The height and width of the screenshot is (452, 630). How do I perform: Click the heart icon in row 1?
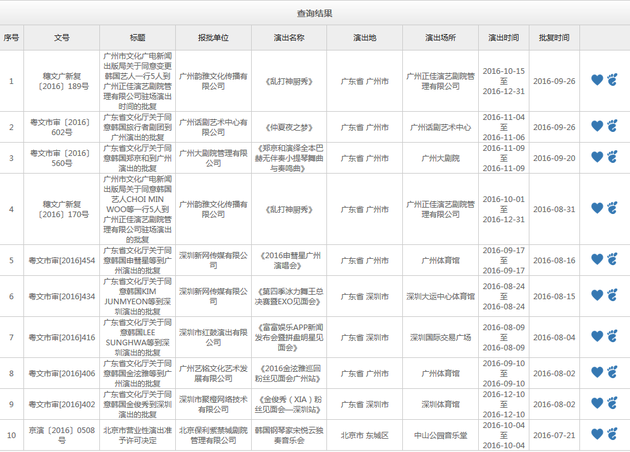597,80
